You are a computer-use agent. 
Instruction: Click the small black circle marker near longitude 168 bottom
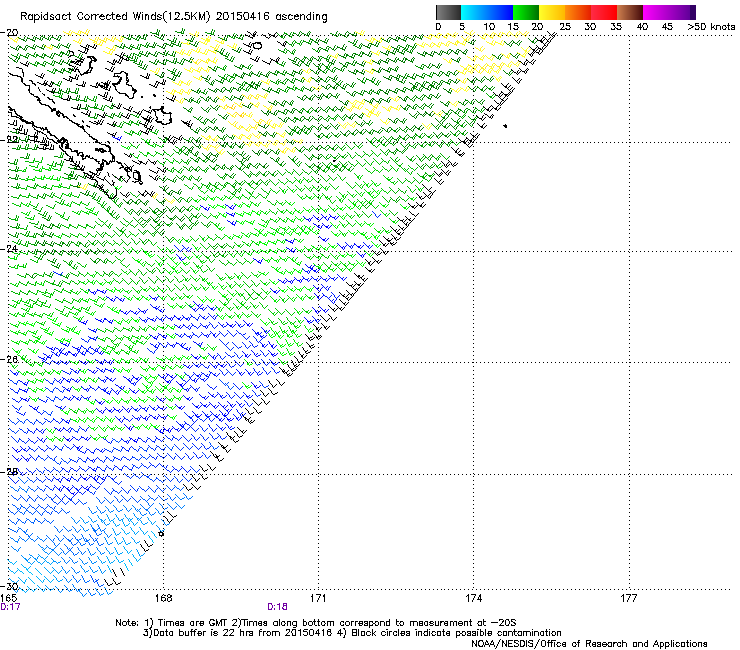point(161,533)
